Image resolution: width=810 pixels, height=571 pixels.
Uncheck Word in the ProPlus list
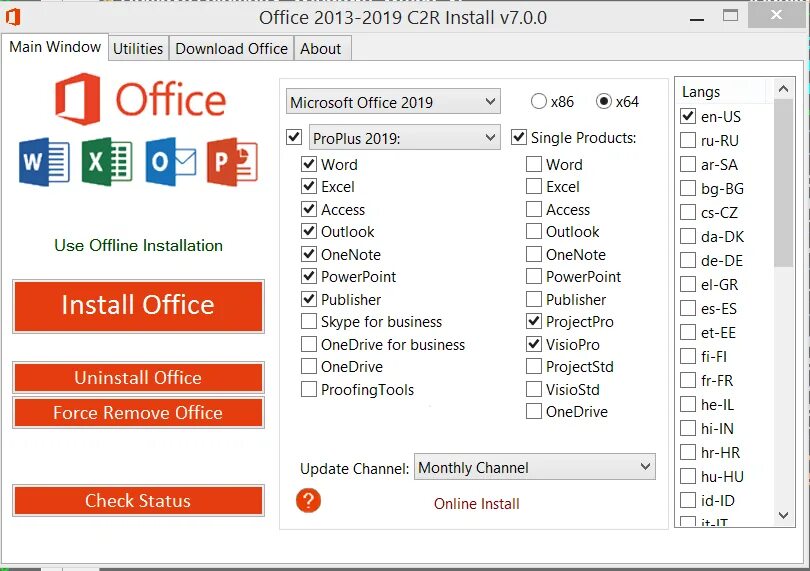tap(309, 164)
